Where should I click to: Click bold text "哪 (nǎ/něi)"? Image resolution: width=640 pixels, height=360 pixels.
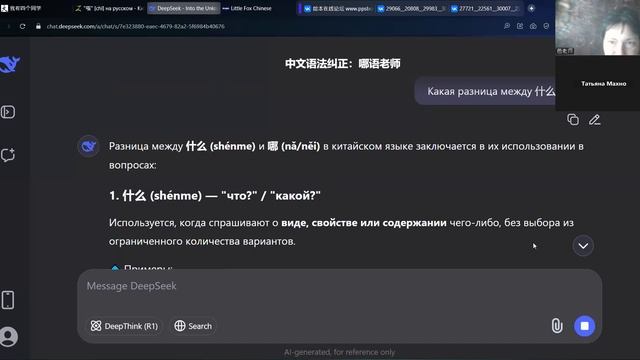click(293, 146)
